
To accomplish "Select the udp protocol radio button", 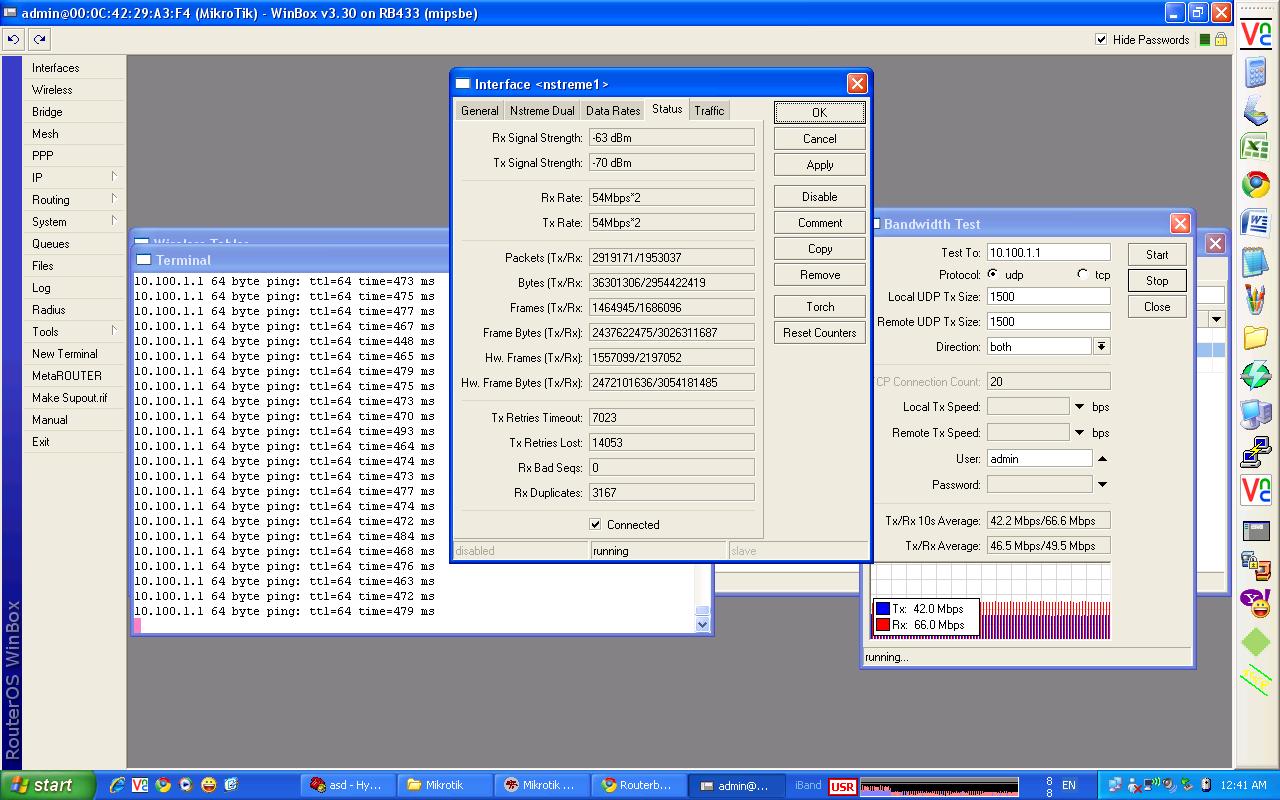I will [x=993, y=274].
